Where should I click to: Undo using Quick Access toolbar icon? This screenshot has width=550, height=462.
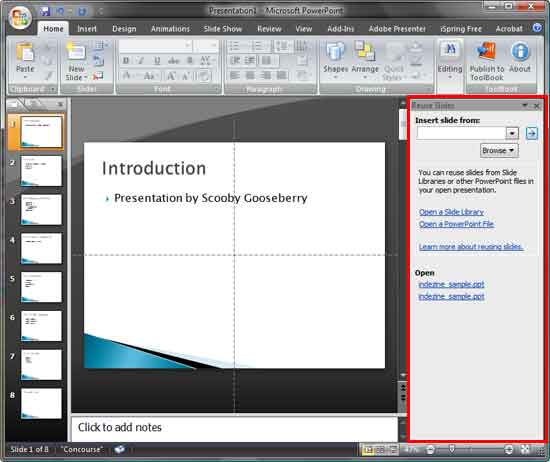[60, 11]
